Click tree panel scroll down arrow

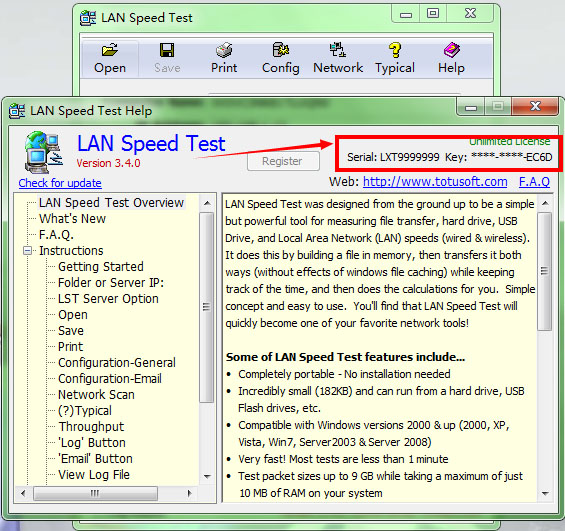(x=207, y=476)
